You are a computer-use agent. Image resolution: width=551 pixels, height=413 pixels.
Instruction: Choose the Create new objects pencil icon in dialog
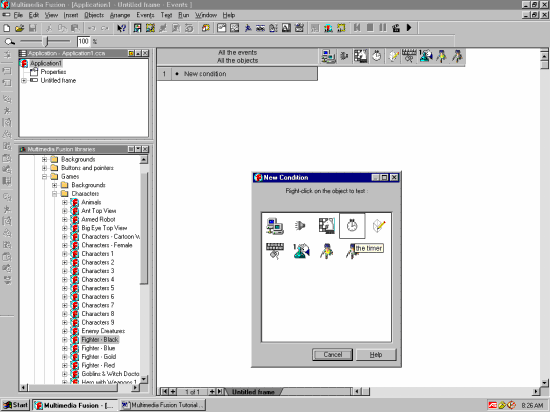pos(379,226)
